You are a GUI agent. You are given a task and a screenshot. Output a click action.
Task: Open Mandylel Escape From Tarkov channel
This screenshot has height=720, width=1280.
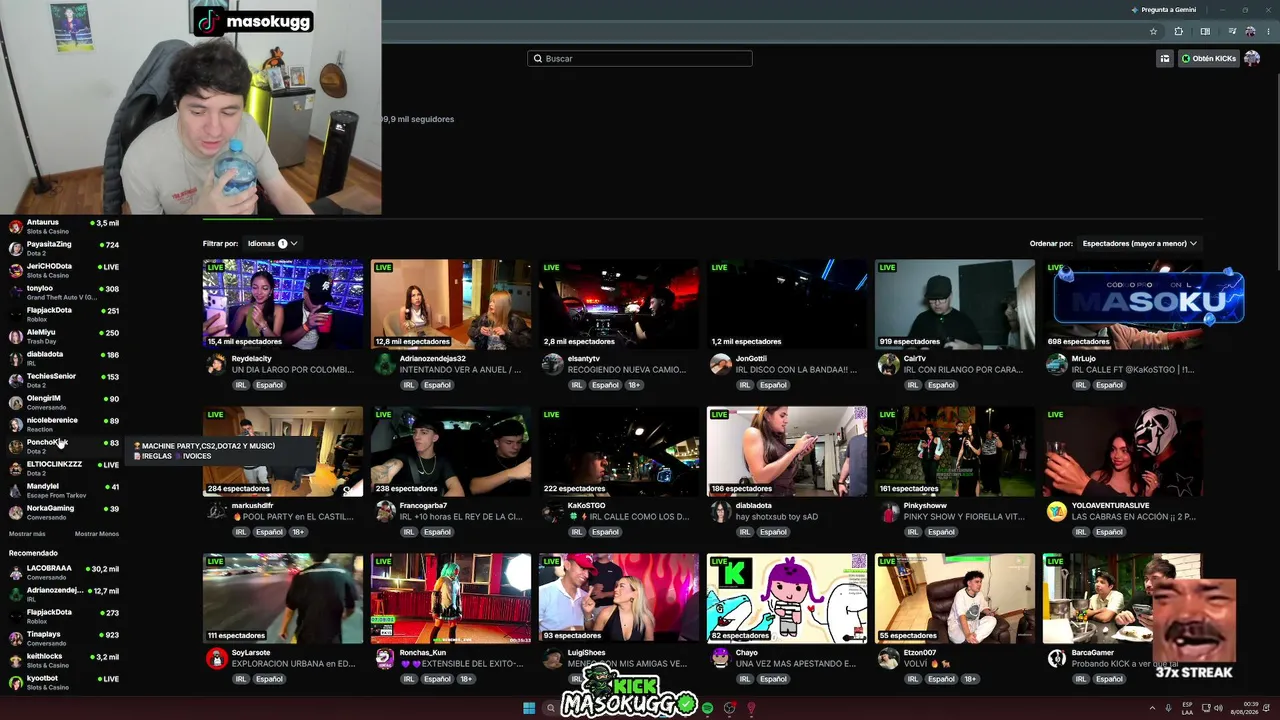click(64, 490)
